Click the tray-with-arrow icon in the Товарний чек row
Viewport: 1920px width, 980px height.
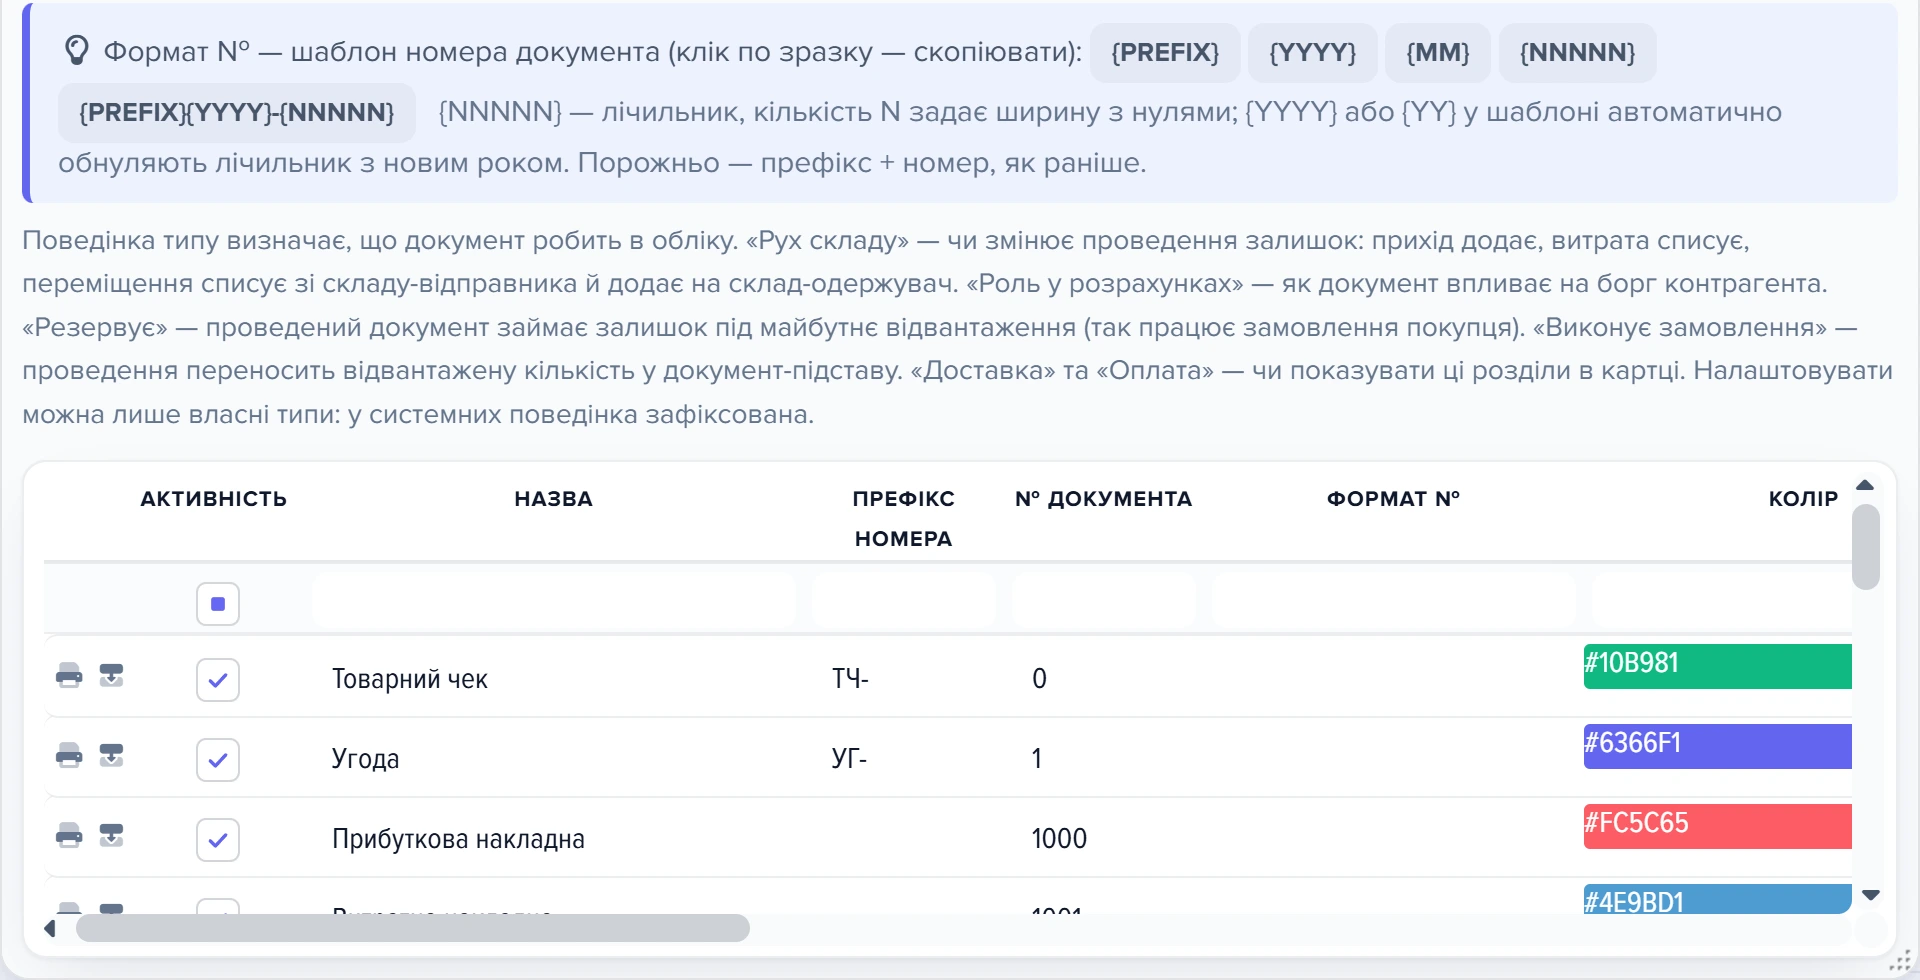coord(111,676)
